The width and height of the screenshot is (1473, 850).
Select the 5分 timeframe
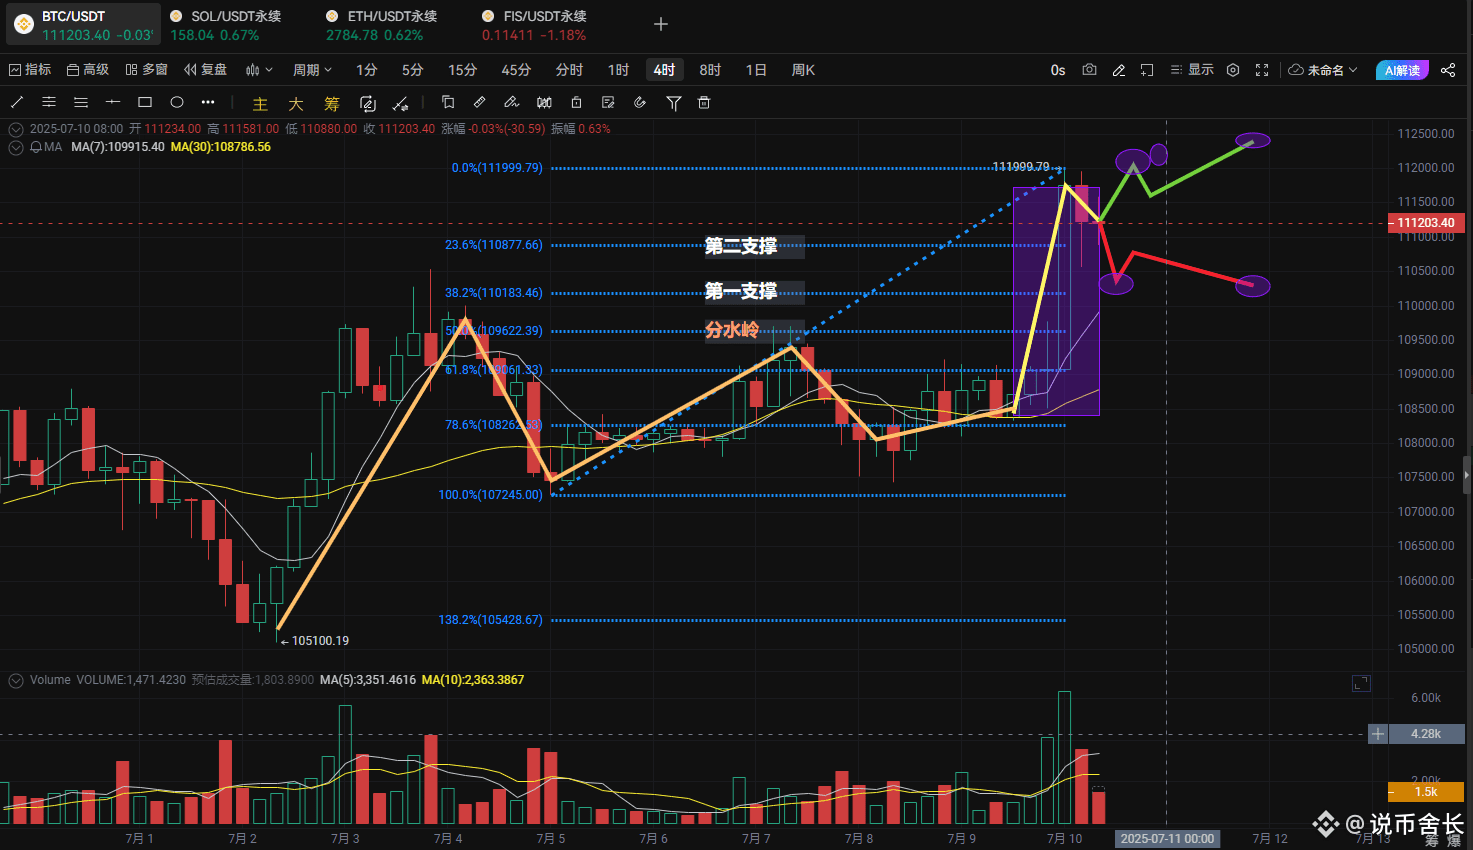click(413, 70)
